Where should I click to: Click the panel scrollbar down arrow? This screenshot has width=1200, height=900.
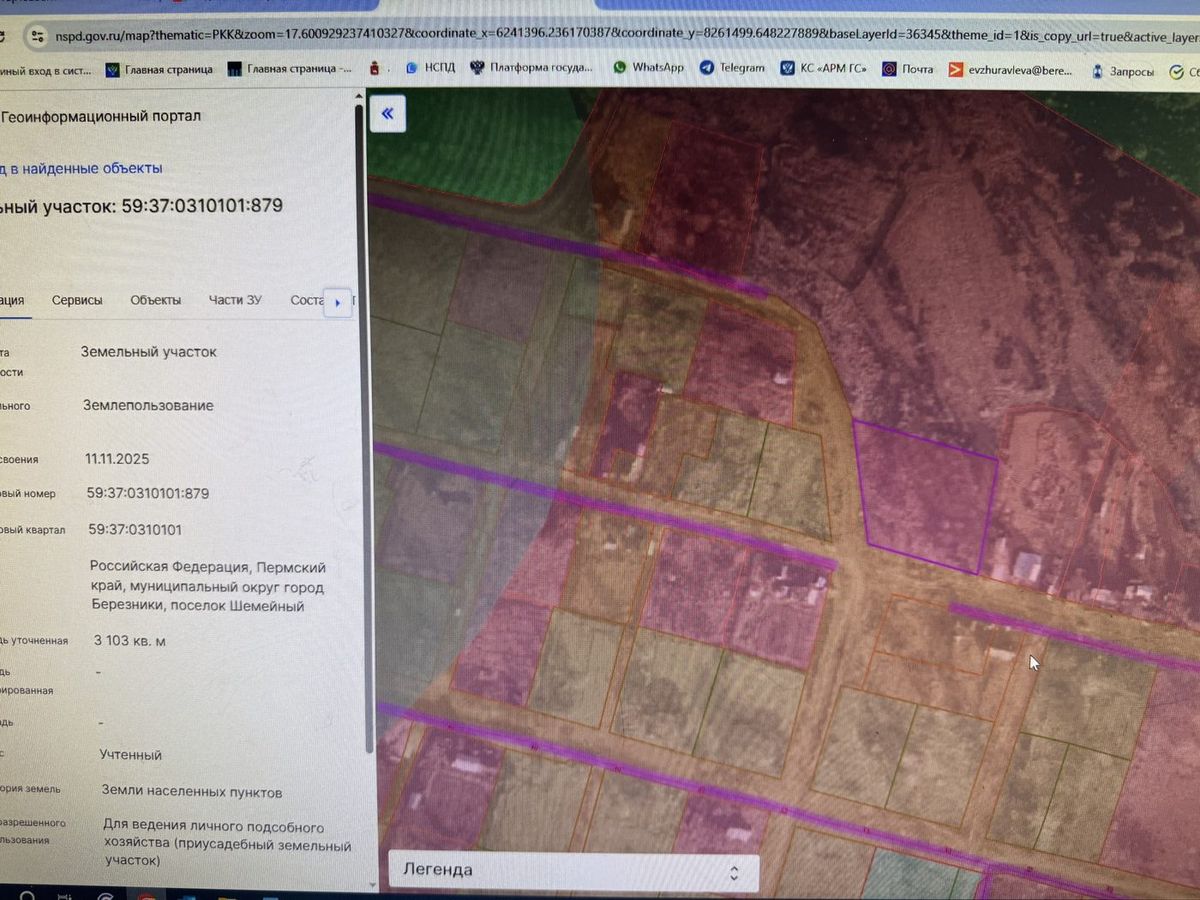pos(373,885)
